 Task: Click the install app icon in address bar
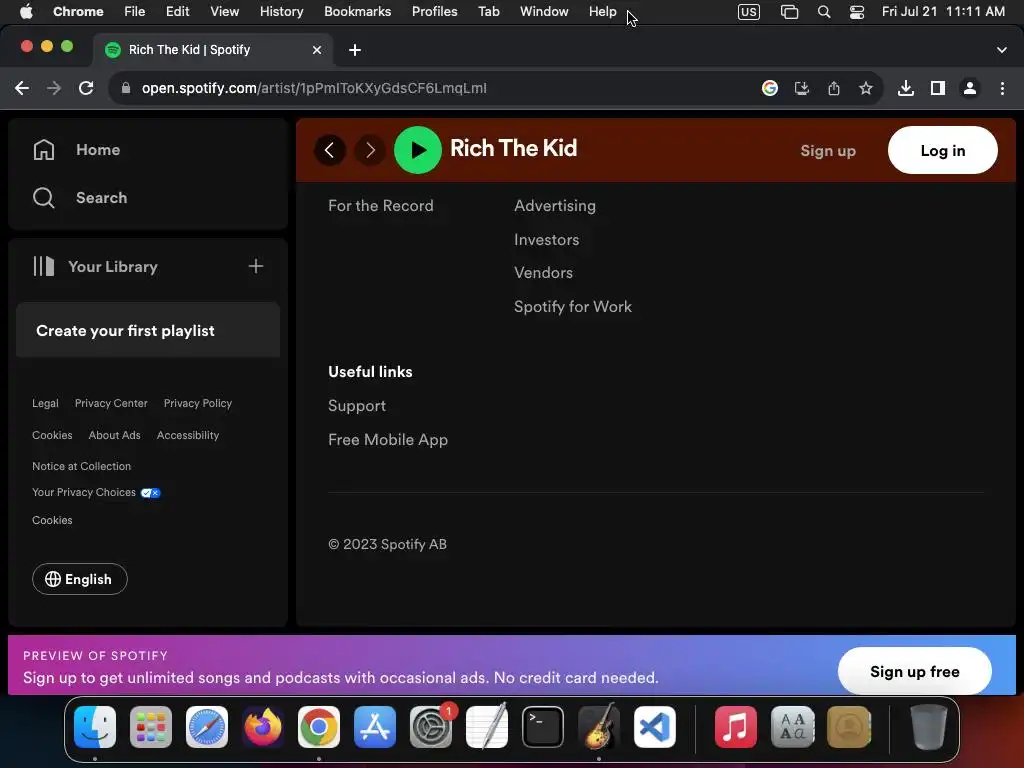tap(802, 88)
